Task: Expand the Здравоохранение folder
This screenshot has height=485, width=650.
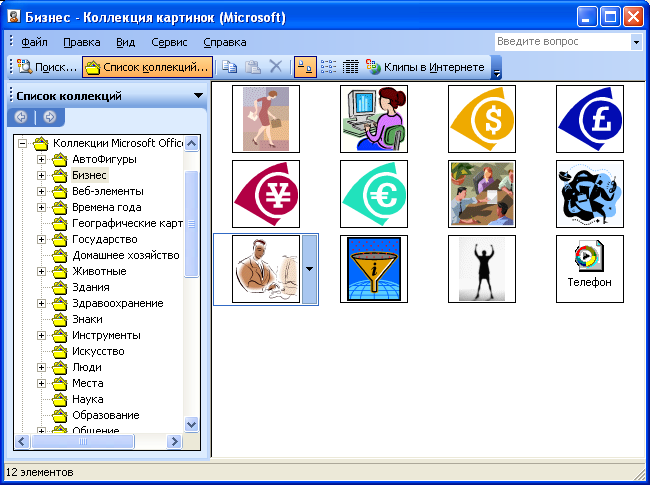Action: point(41,303)
